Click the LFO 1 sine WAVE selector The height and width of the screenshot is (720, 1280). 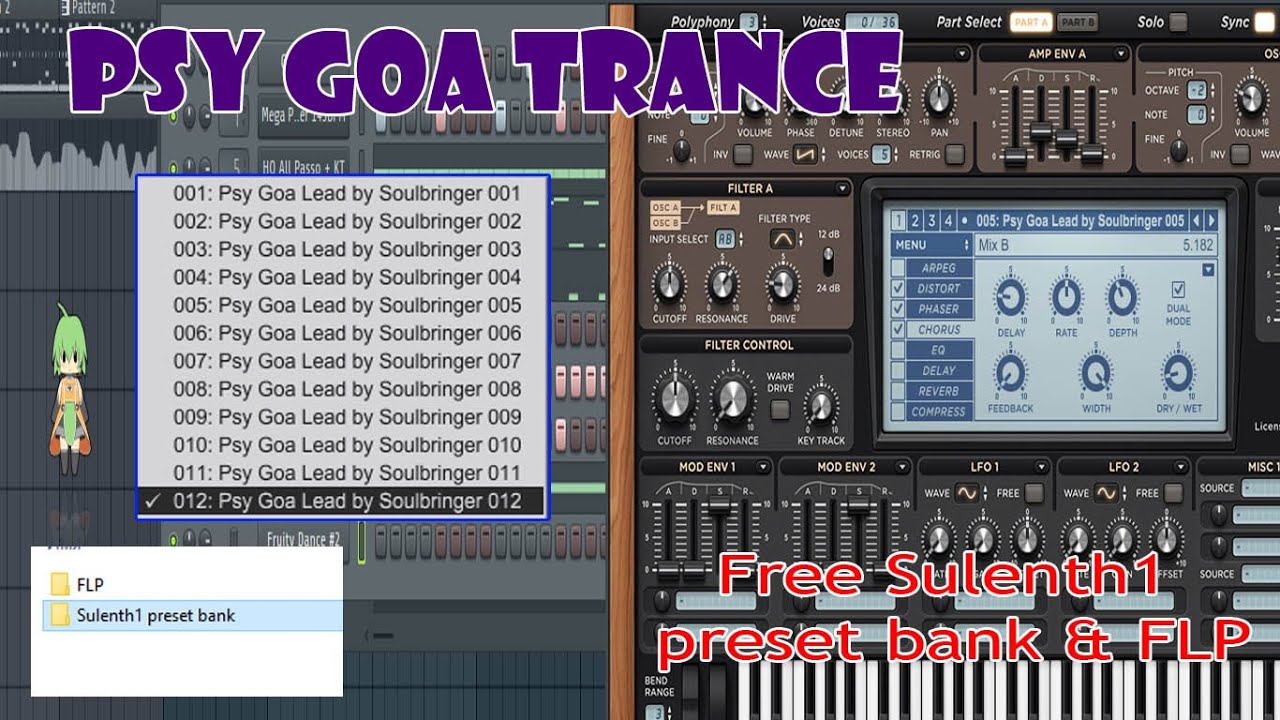(x=966, y=493)
